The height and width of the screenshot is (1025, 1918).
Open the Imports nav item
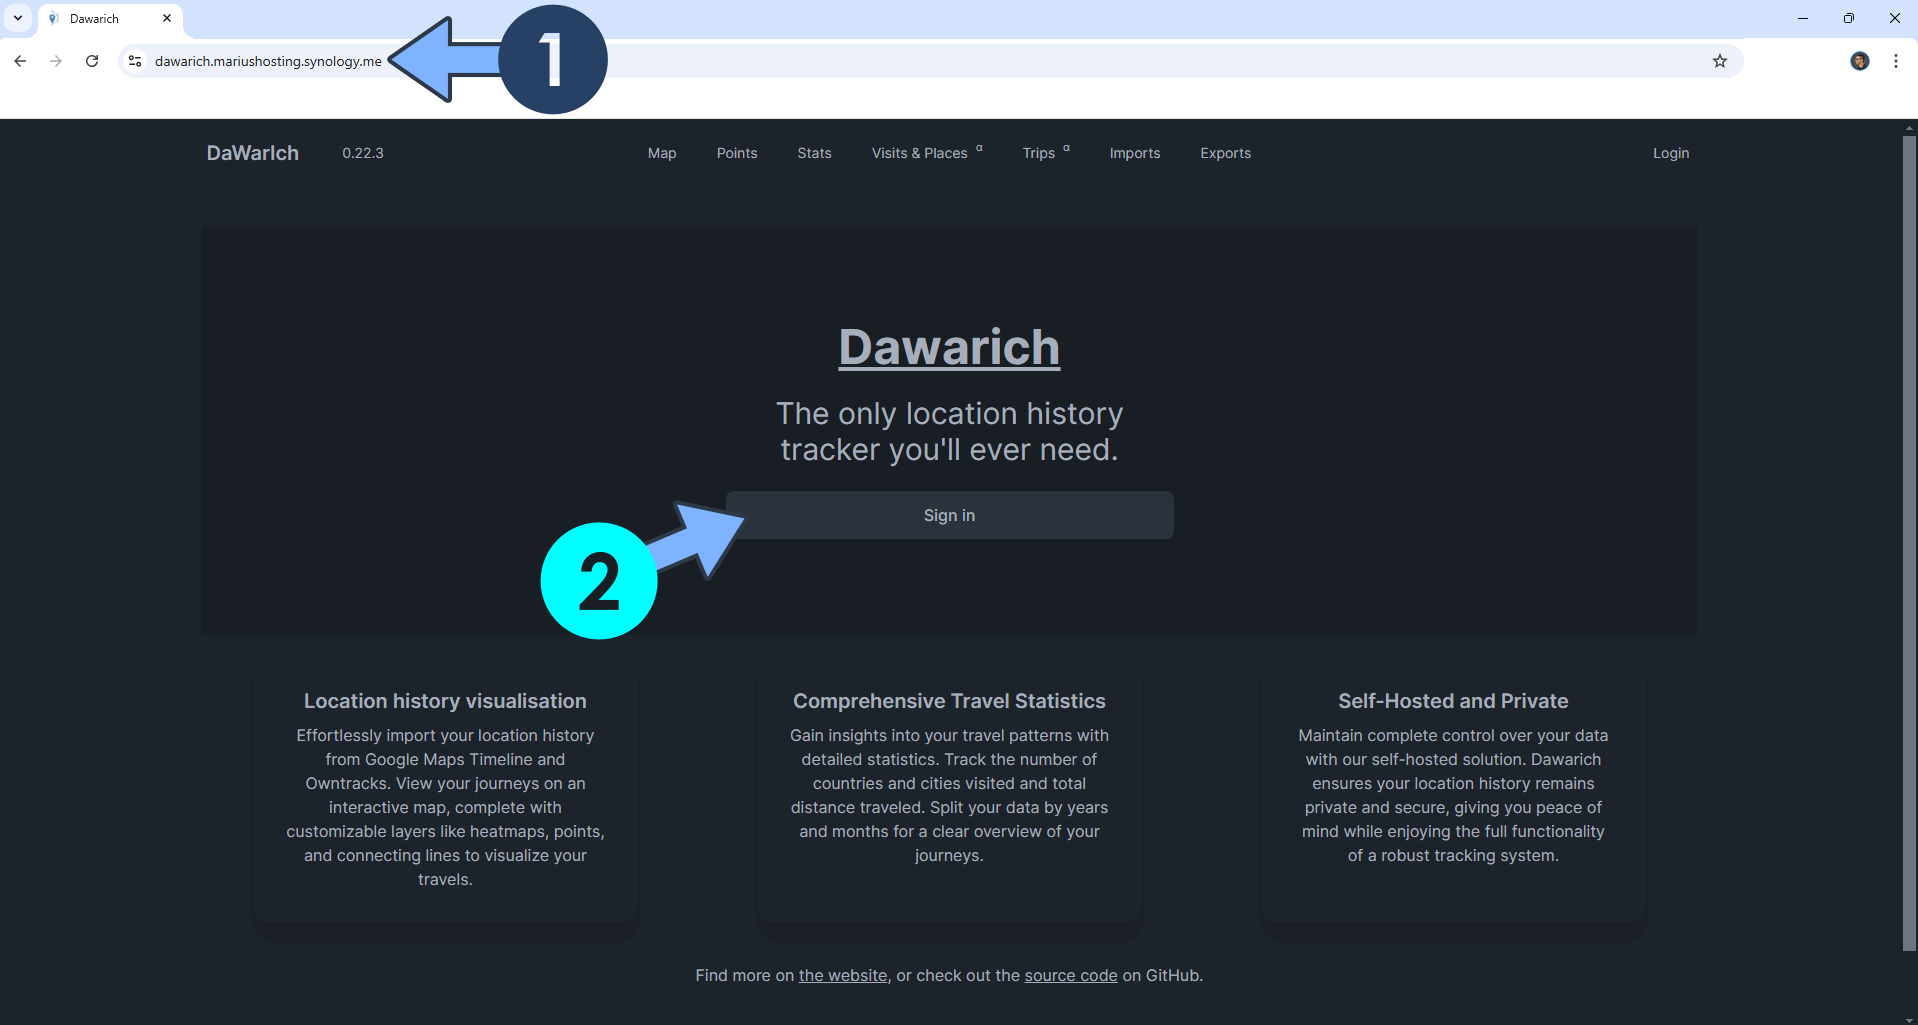pyautogui.click(x=1135, y=153)
